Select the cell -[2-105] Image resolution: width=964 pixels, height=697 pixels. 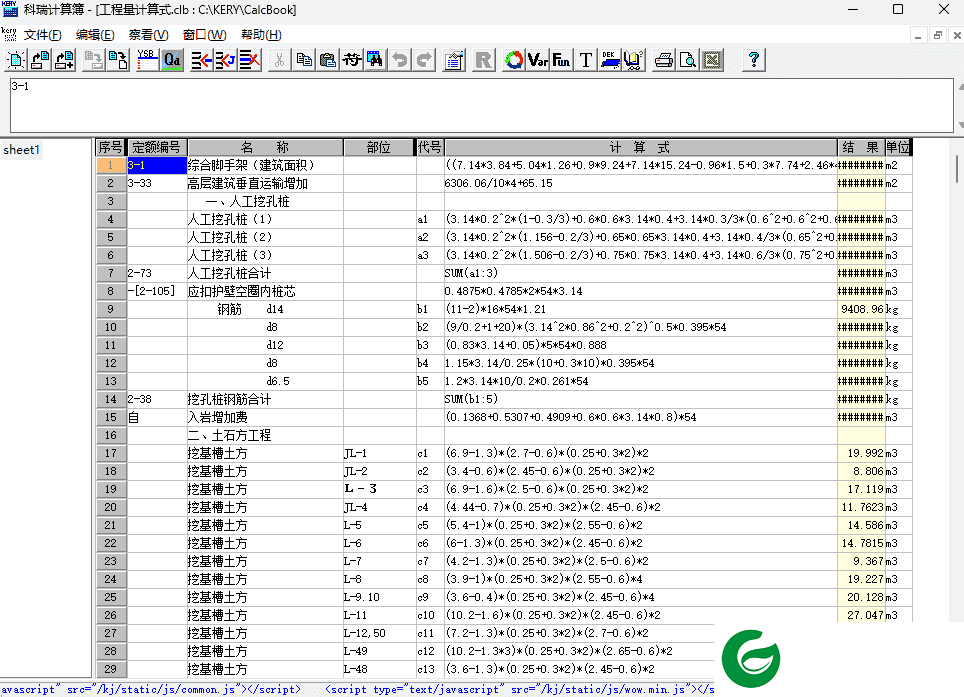click(157, 291)
